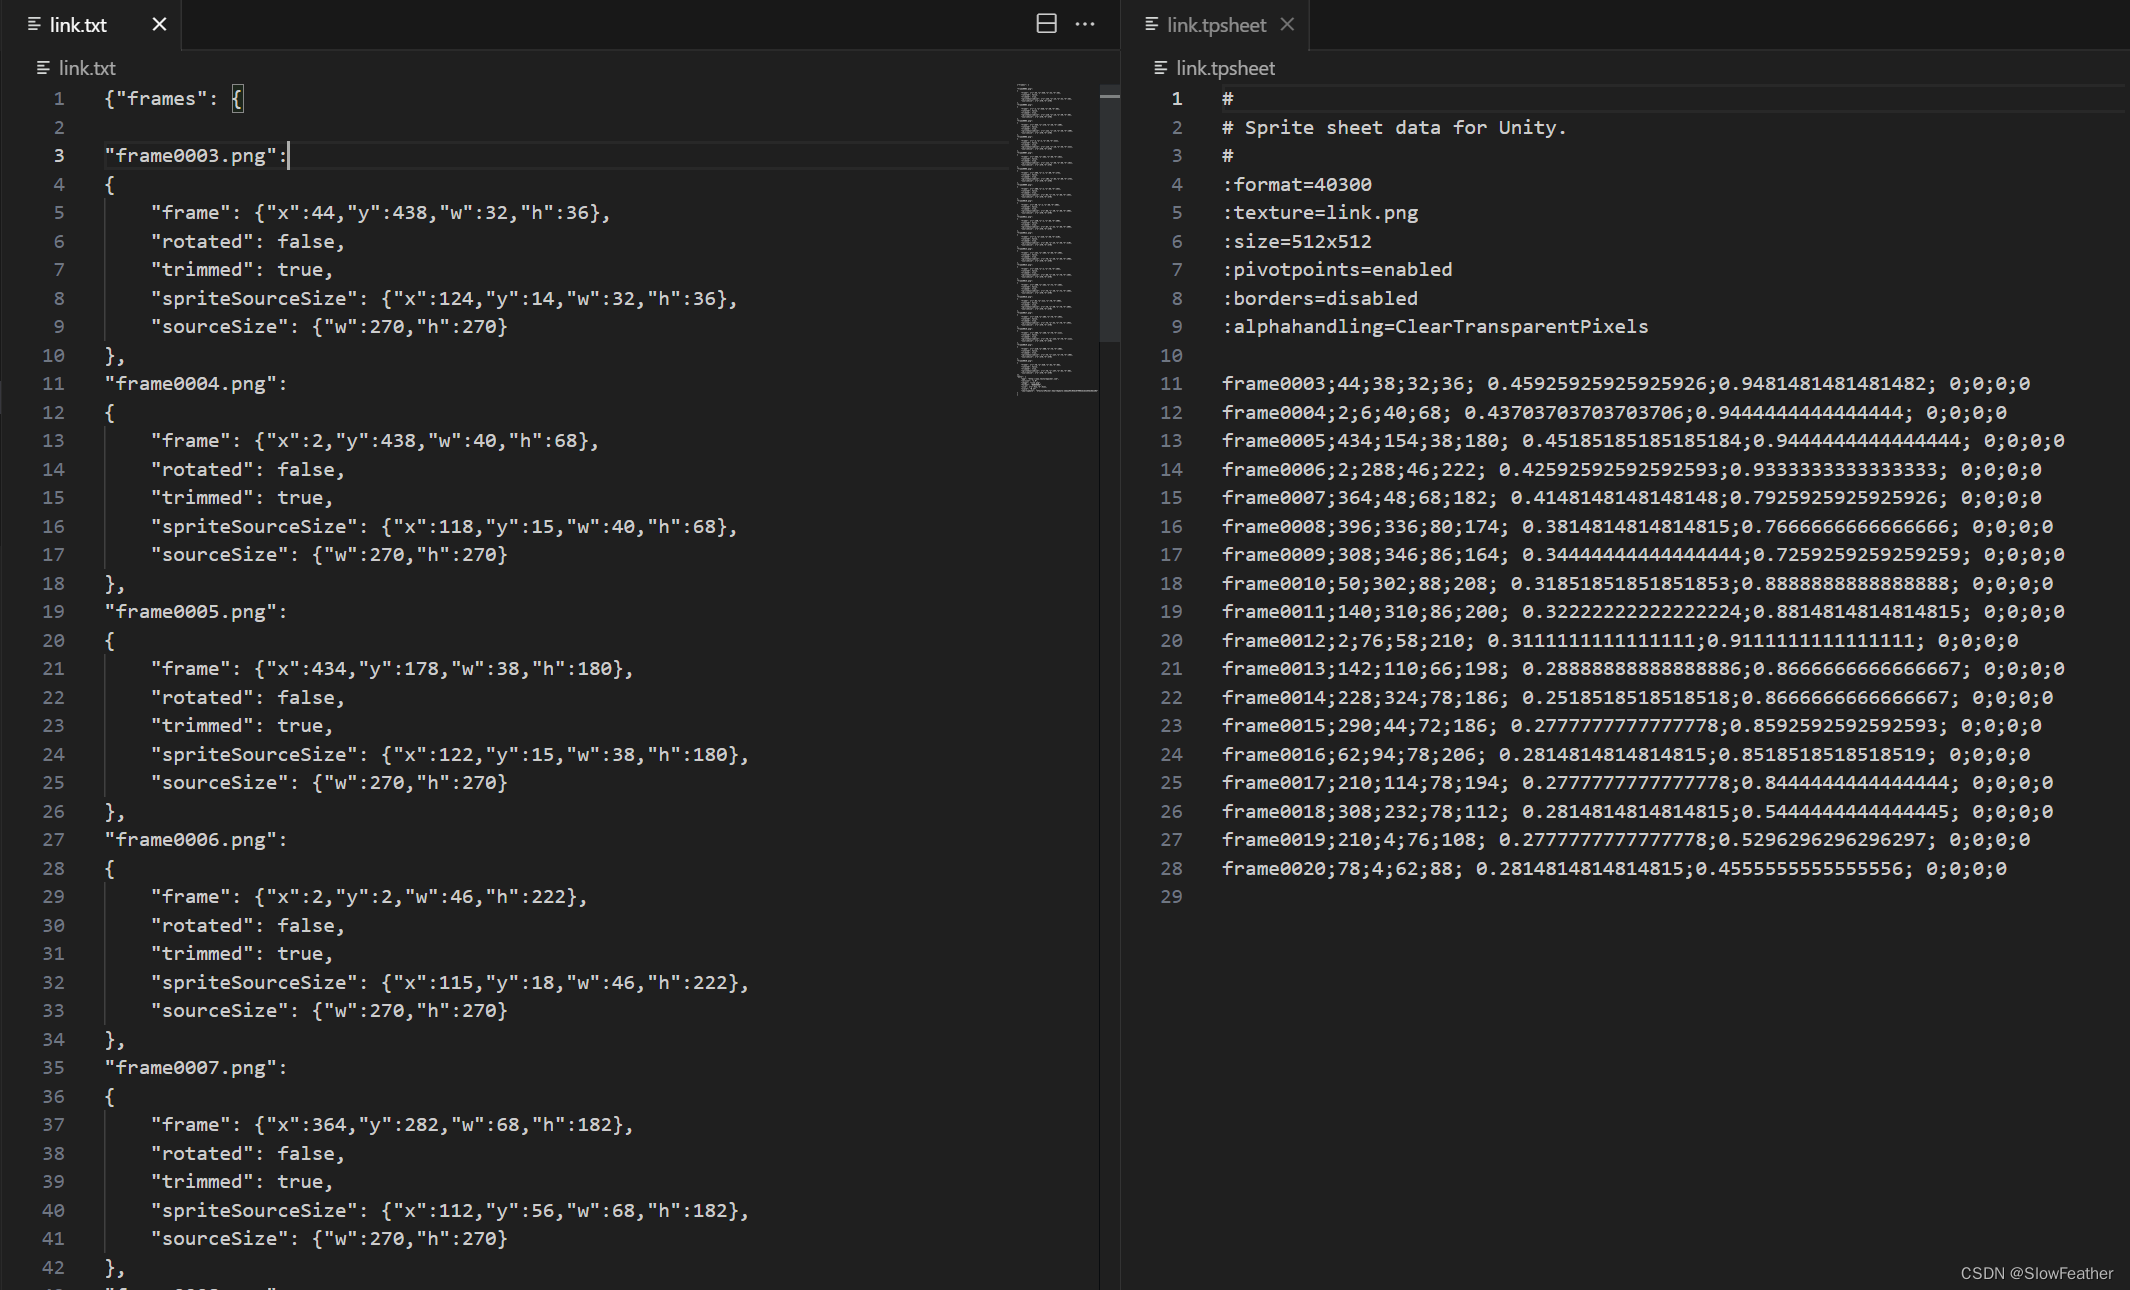Click the :size=512x512 line
This screenshot has width=2130, height=1290.
click(x=1297, y=241)
